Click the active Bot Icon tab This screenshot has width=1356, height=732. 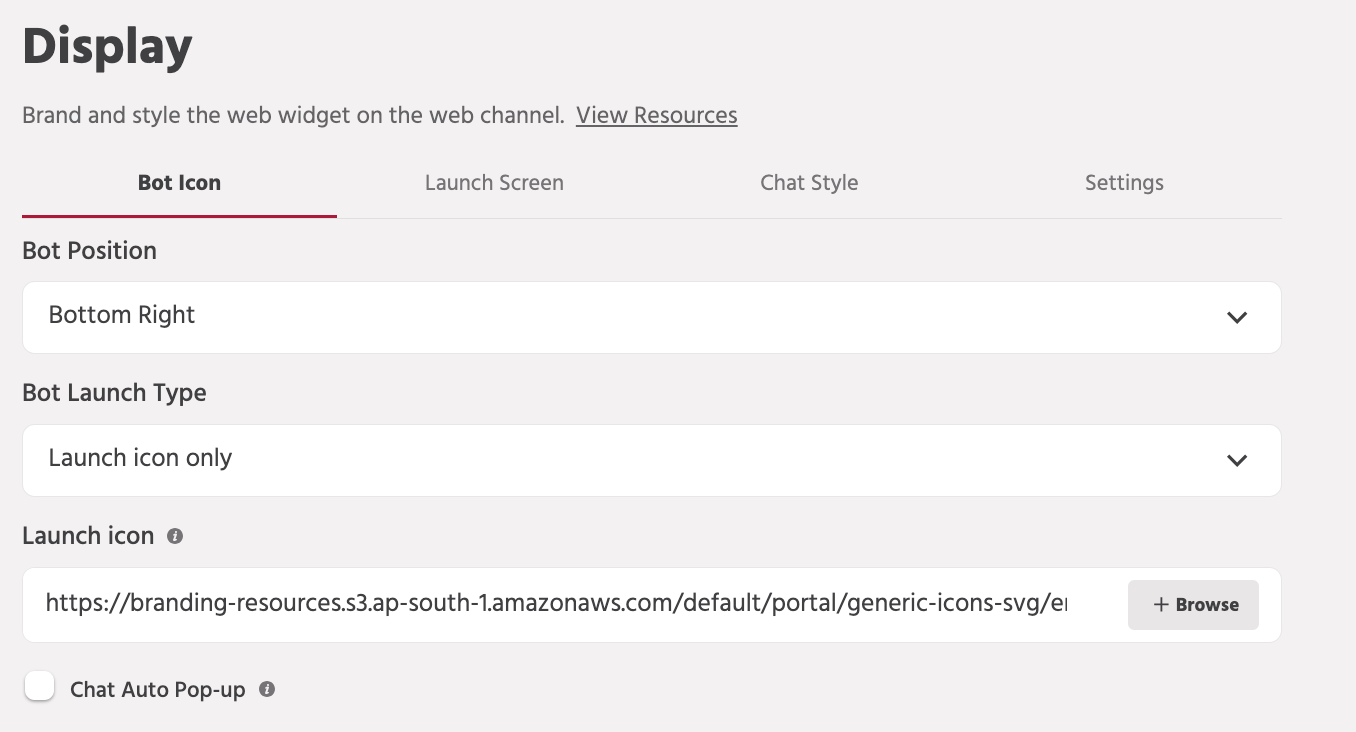(x=179, y=183)
